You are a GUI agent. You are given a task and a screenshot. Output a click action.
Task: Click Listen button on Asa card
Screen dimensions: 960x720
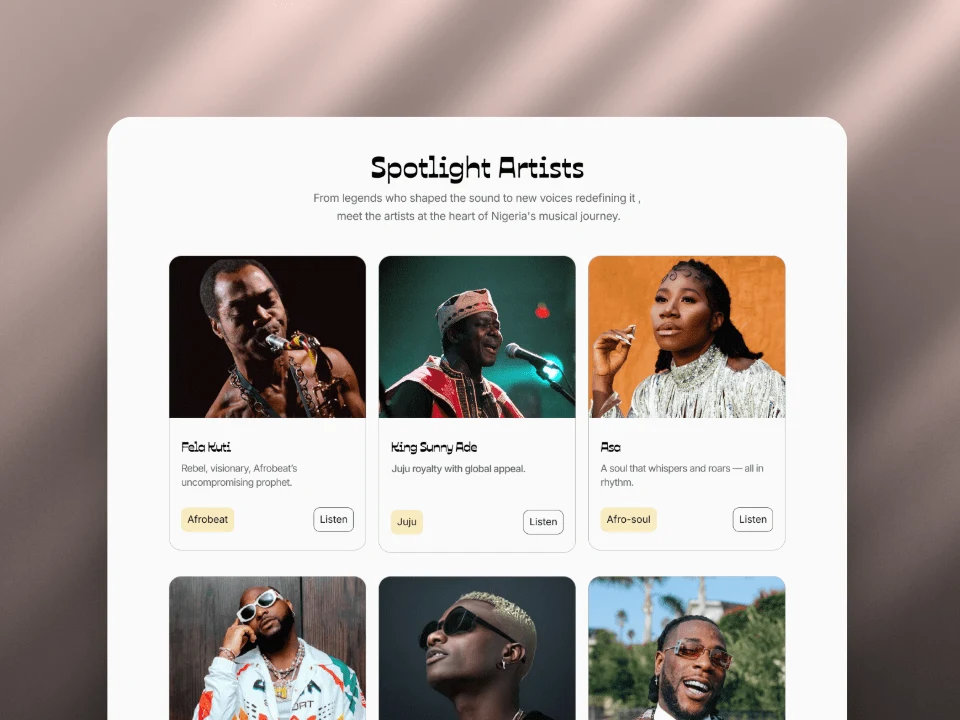pyautogui.click(x=752, y=519)
